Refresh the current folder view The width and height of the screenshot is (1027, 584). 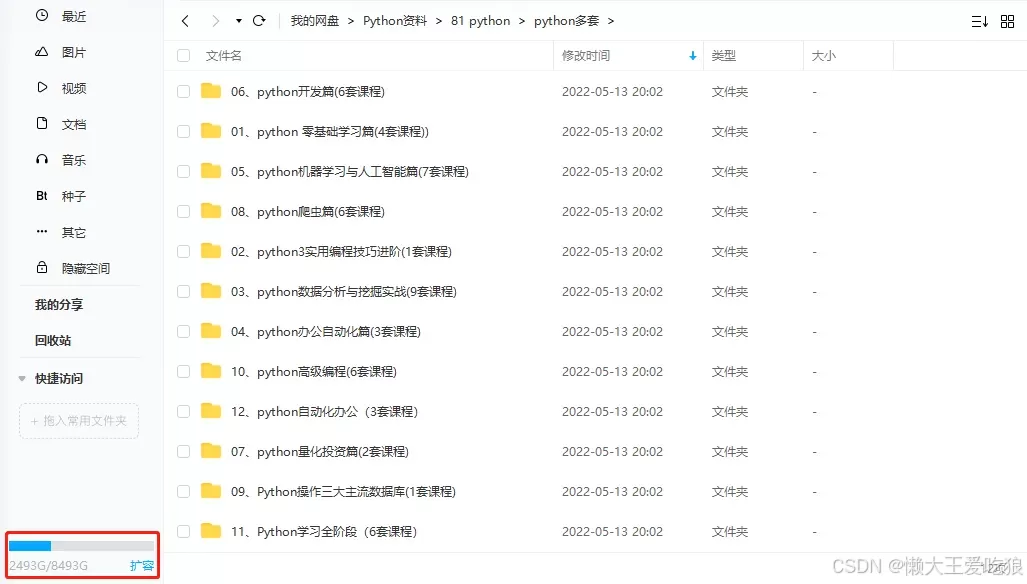coord(258,20)
